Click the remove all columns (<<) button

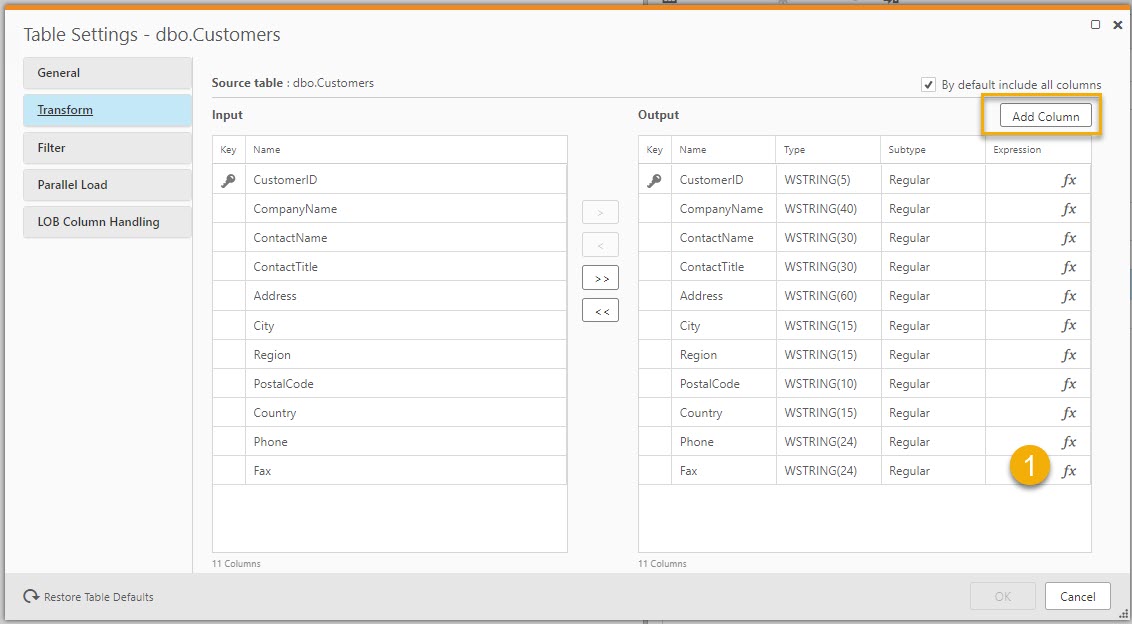pos(600,311)
